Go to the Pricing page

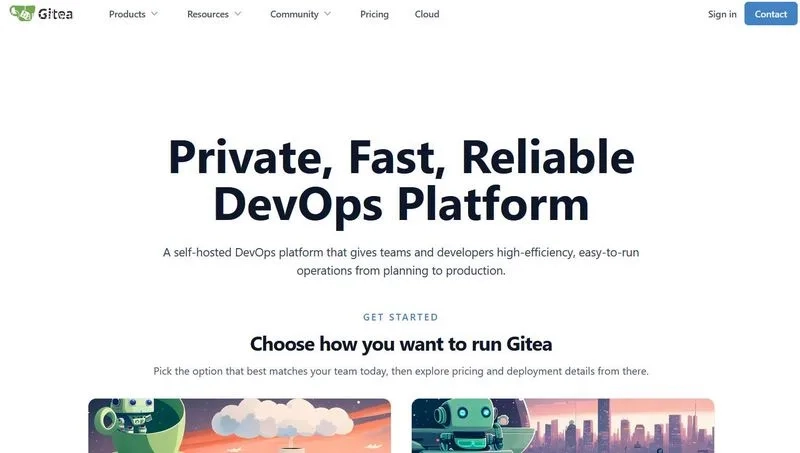(x=374, y=14)
